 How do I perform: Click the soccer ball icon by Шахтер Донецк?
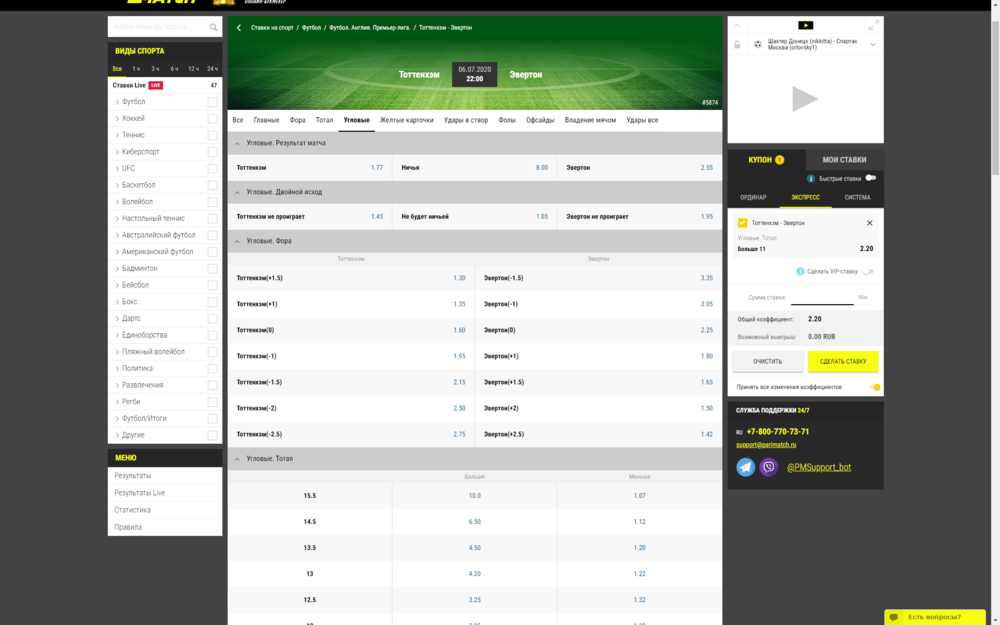click(x=758, y=45)
